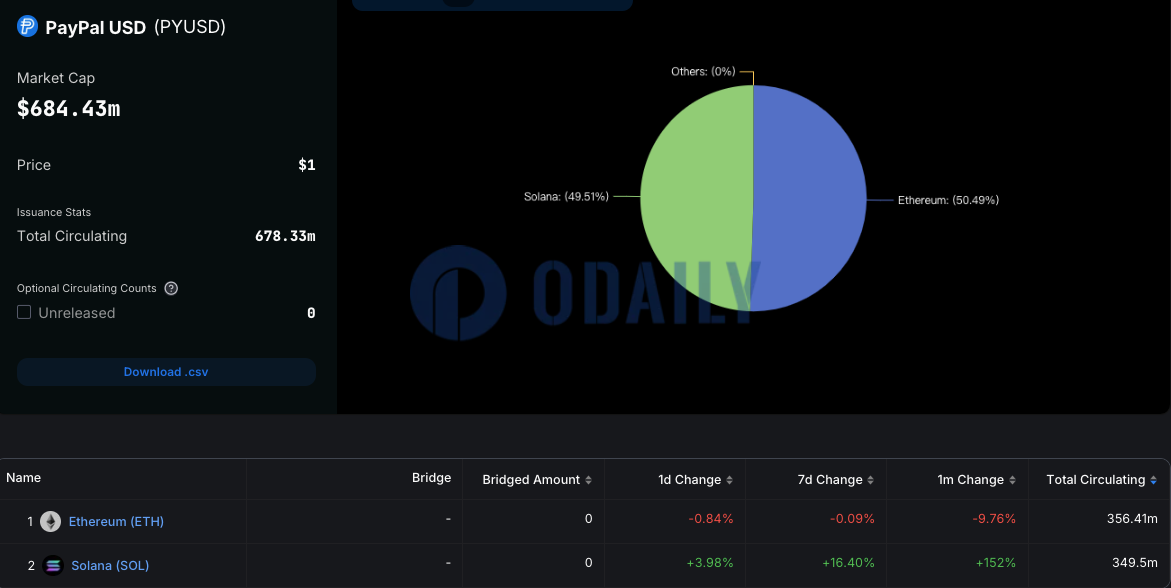1171x588 pixels.
Task: Click the Ethereum: (50.49%) chart label
Action: [x=948, y=200]
